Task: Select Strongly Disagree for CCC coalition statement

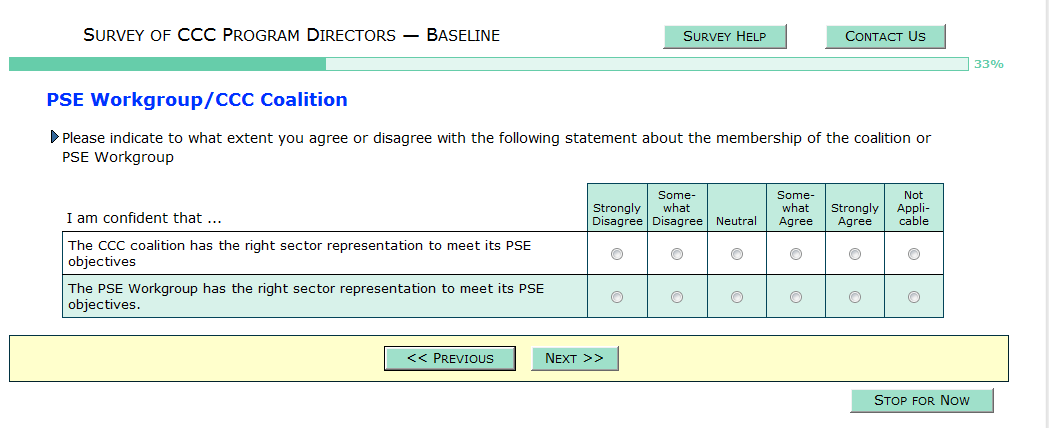Action: [617, 254]
